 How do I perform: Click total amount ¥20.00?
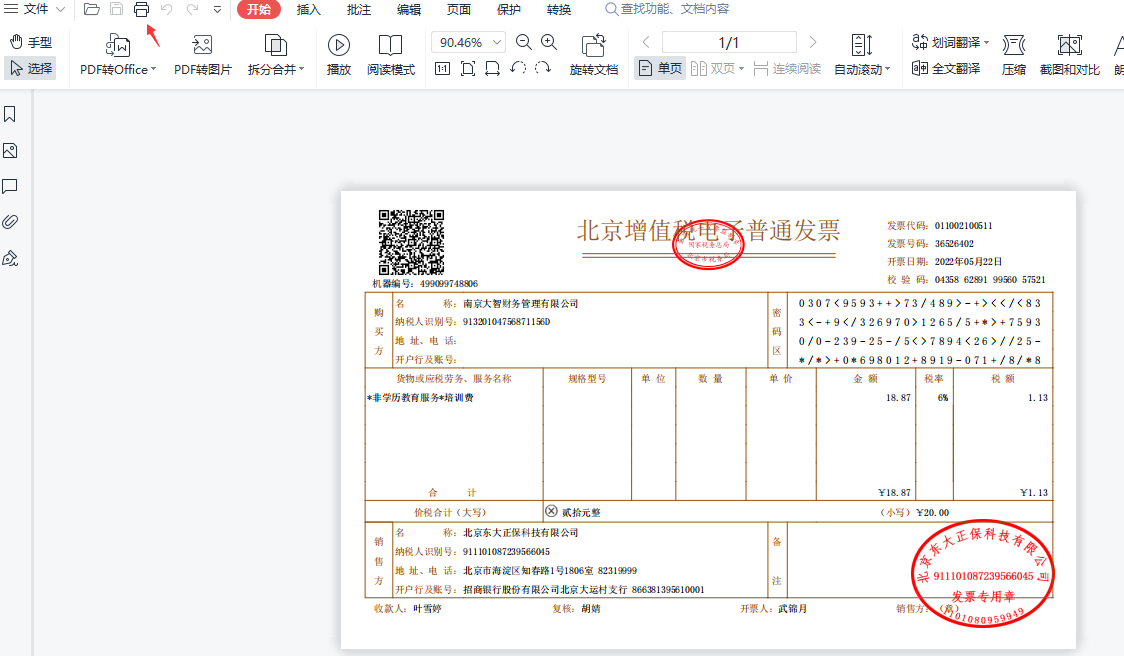[932, 512]
